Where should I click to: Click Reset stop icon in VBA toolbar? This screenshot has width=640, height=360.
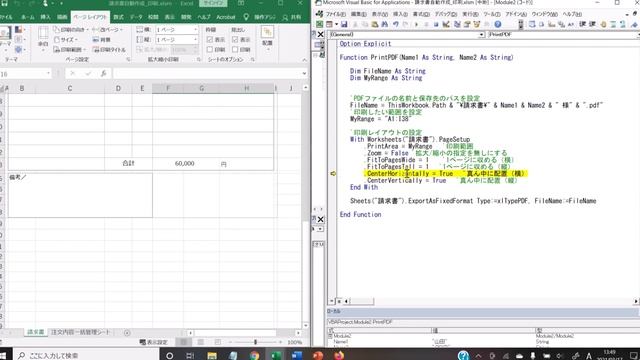pos(436,24)
